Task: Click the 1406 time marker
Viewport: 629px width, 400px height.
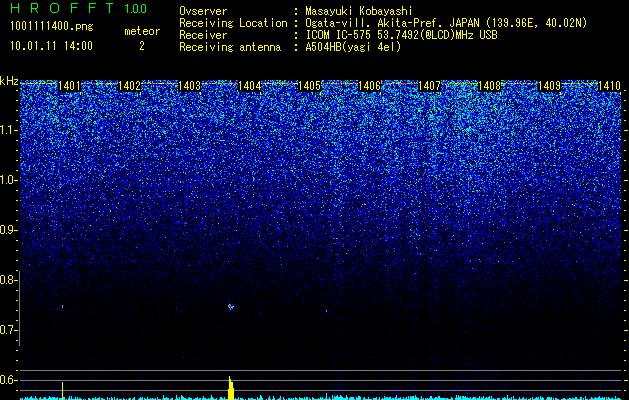Action: [x=369, y=86]
